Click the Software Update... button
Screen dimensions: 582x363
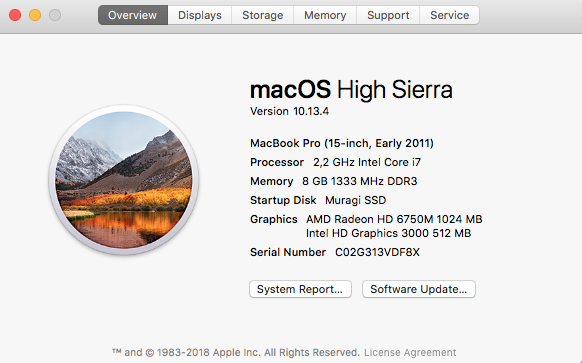click(x=419, y=289)
